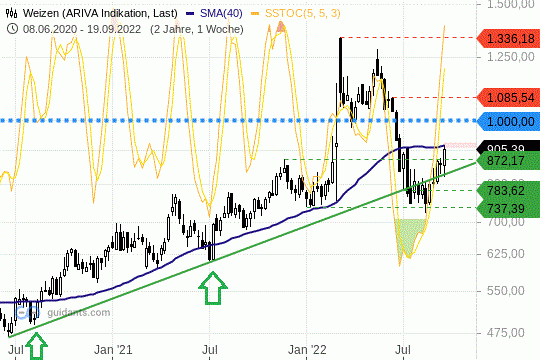
Task: Click the SSTOC(5, 5, 3) indicator label
Action: [302, 13]
